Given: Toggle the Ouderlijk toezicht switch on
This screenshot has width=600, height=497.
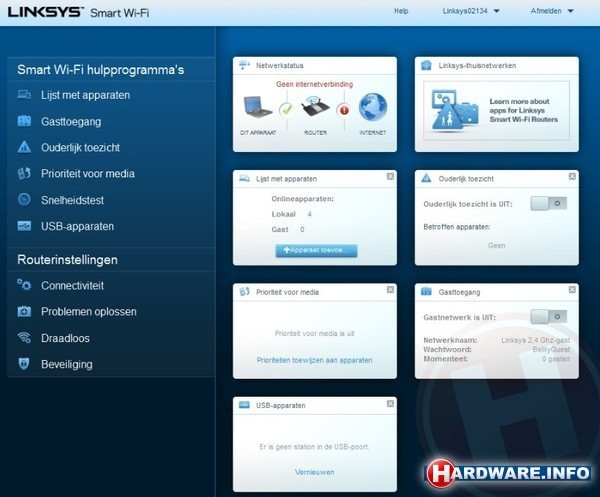Looking at the screenshot, I should (x=549, y=203).
